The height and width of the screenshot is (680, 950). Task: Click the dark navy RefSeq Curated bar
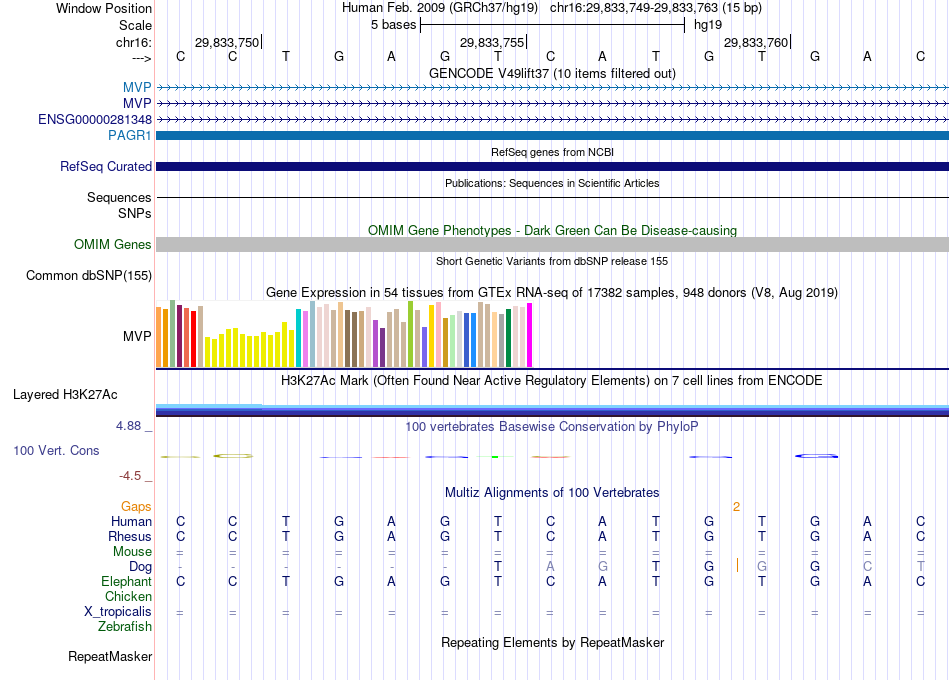pos(553,166)
